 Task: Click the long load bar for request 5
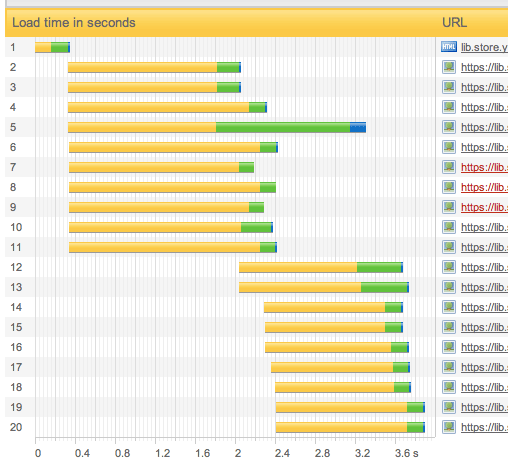217,127
